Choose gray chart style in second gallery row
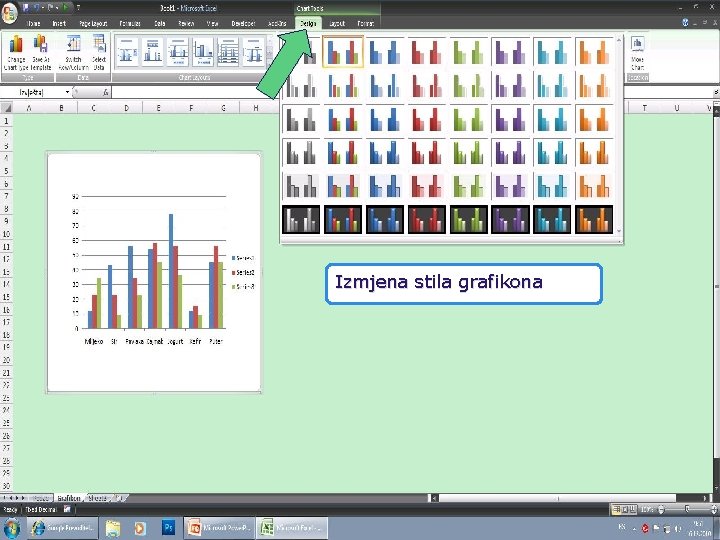The width and height of the screenshot is (720, 540). (x=301, y=85)
